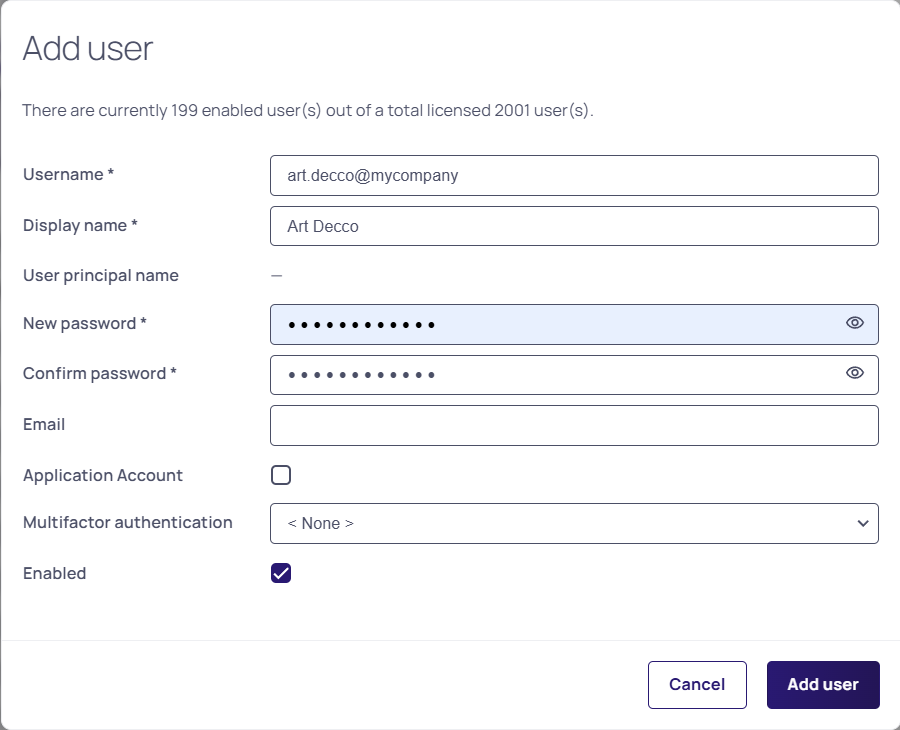The width and height of the screenshot is (900, 730).
Task: Cancel the Add user dialog
Action: (x=697, y=684)
